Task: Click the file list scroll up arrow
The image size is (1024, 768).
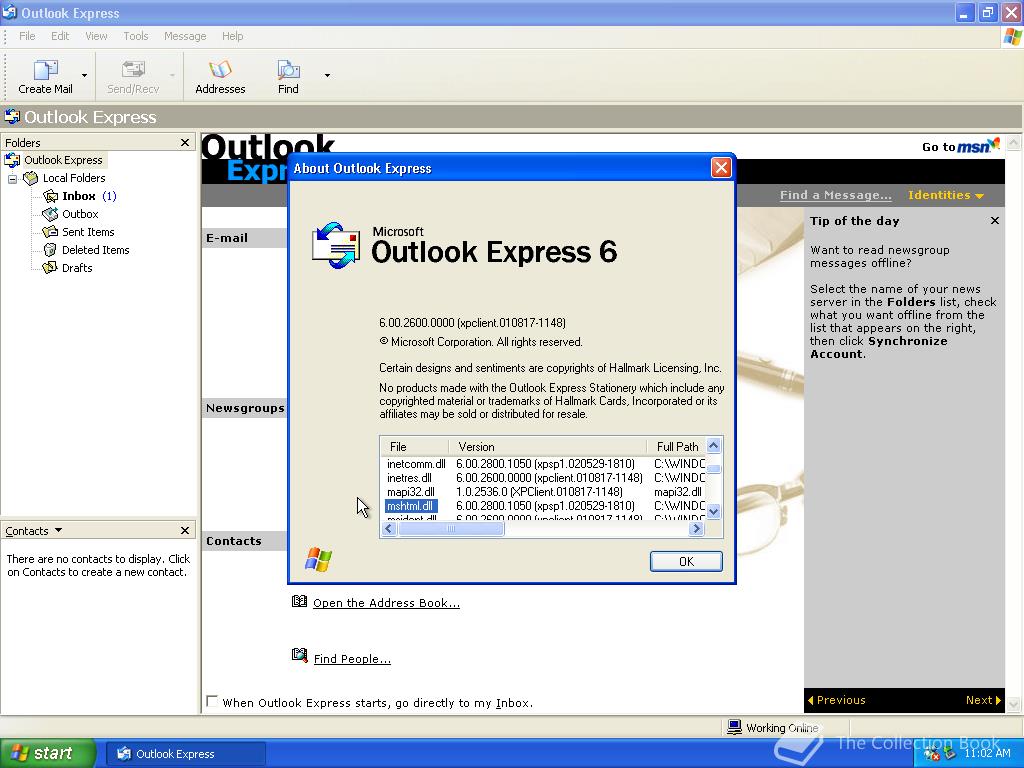Action: (x=714, y=445)
